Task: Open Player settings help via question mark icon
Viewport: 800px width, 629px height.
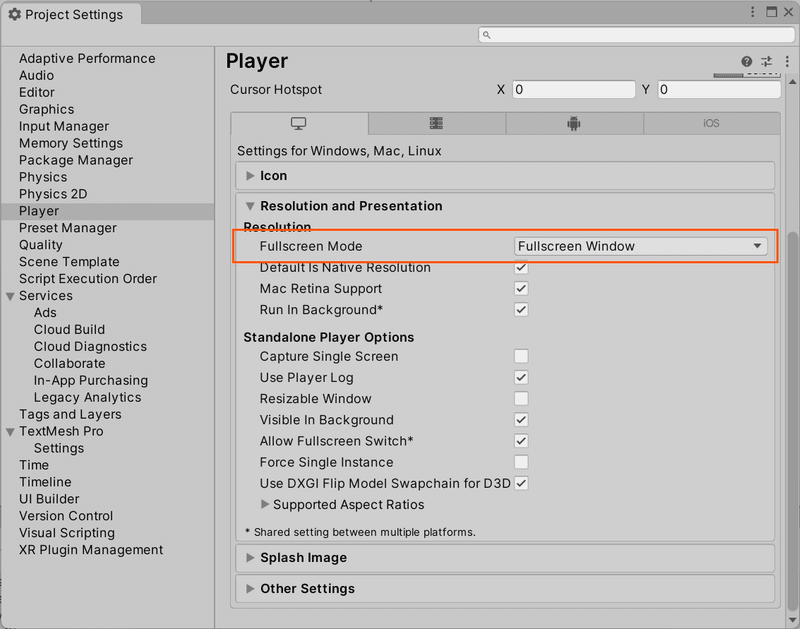Action: (x=746, y=61)
